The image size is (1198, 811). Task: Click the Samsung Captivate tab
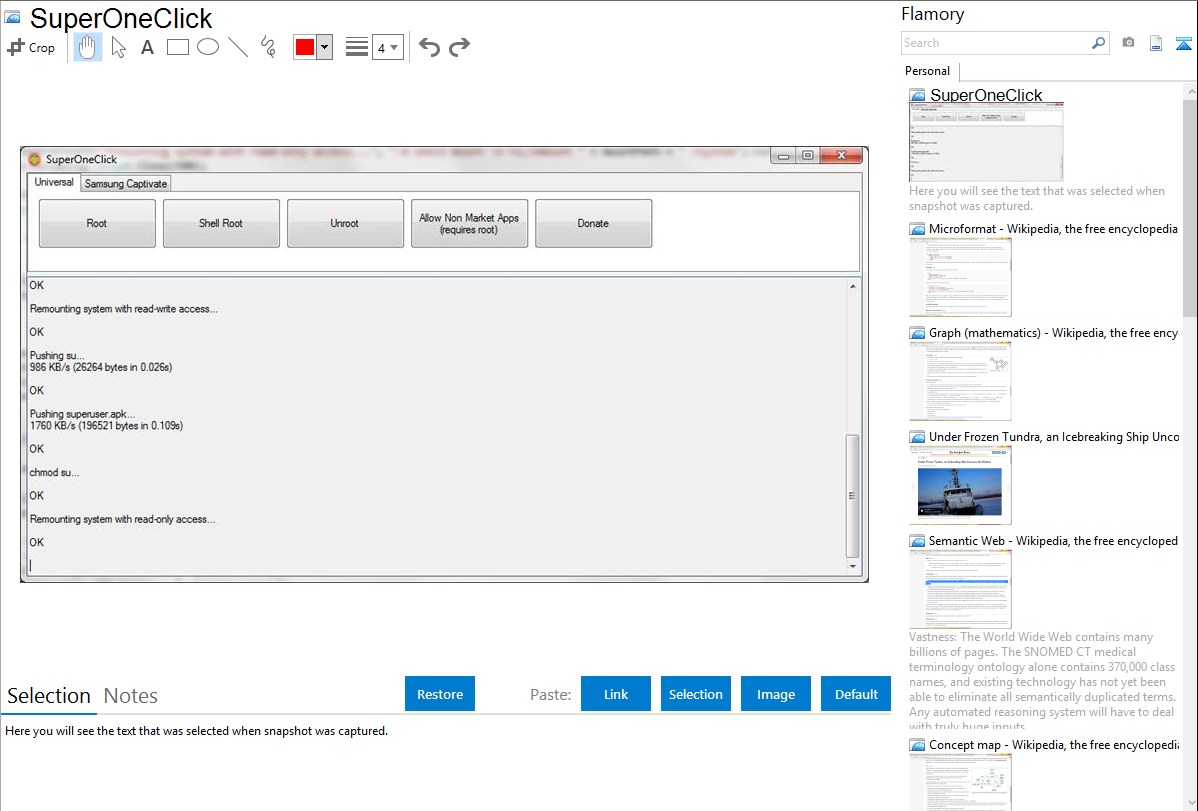[x=125, y=183]
